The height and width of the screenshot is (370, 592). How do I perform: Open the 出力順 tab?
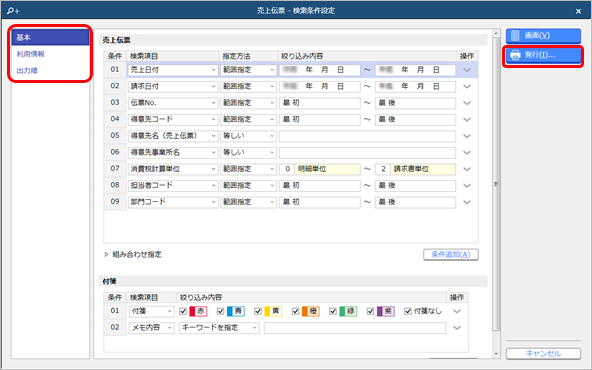(27, 71)
